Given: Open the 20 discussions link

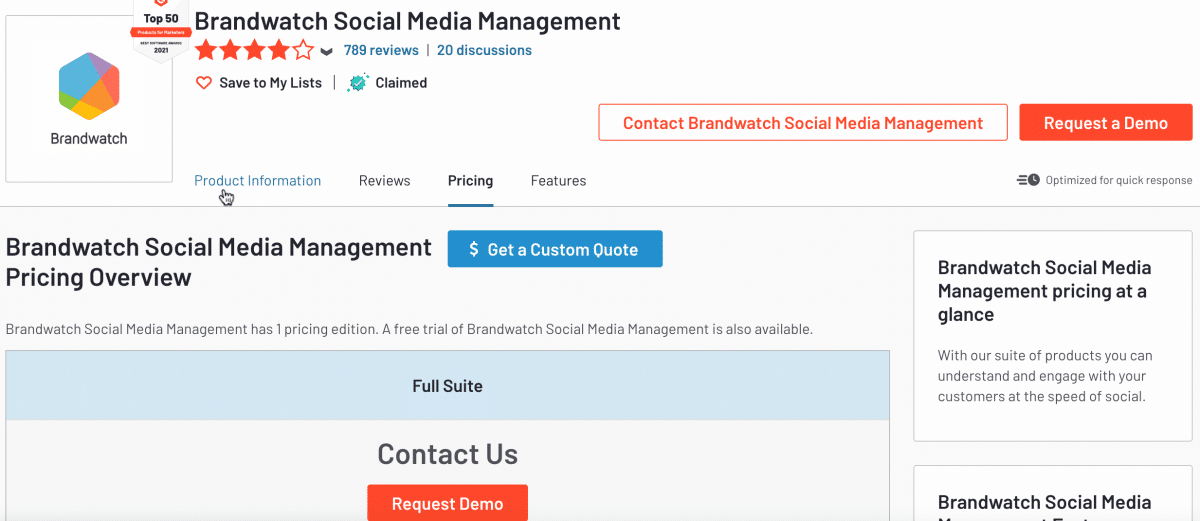Looking at the screenshot, I should (x=484, y=50).
